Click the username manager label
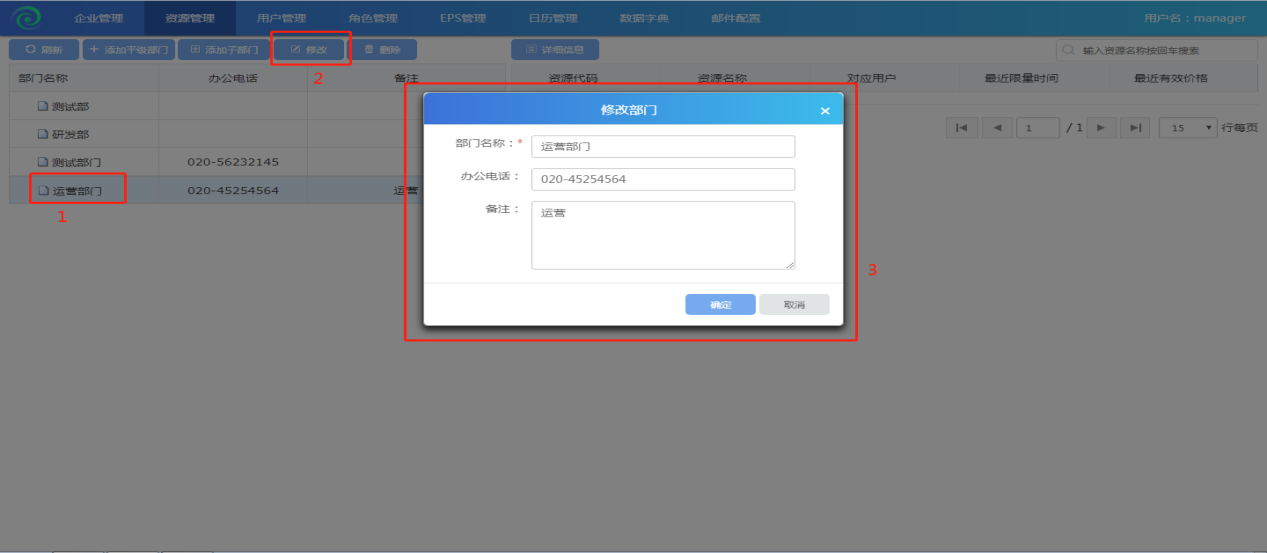Viewport: 1267px width, 553px height. pos(1194,18)
